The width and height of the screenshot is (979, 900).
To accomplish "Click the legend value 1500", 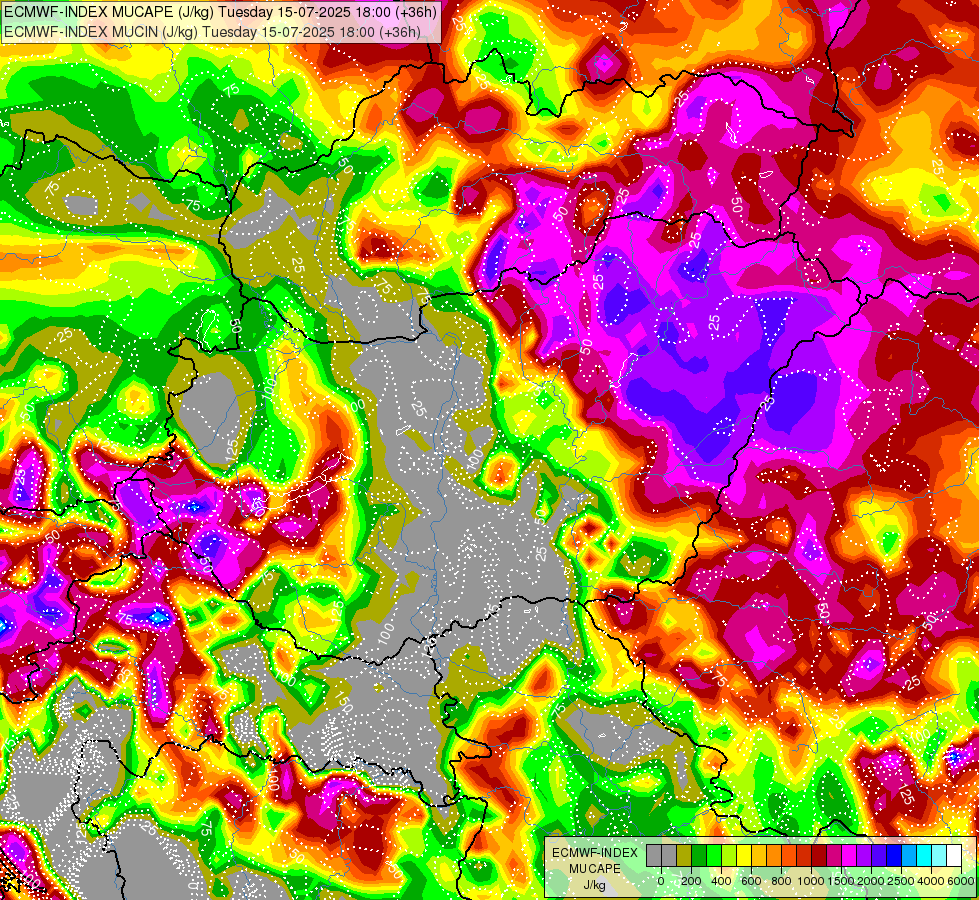I will coord(841,881).
